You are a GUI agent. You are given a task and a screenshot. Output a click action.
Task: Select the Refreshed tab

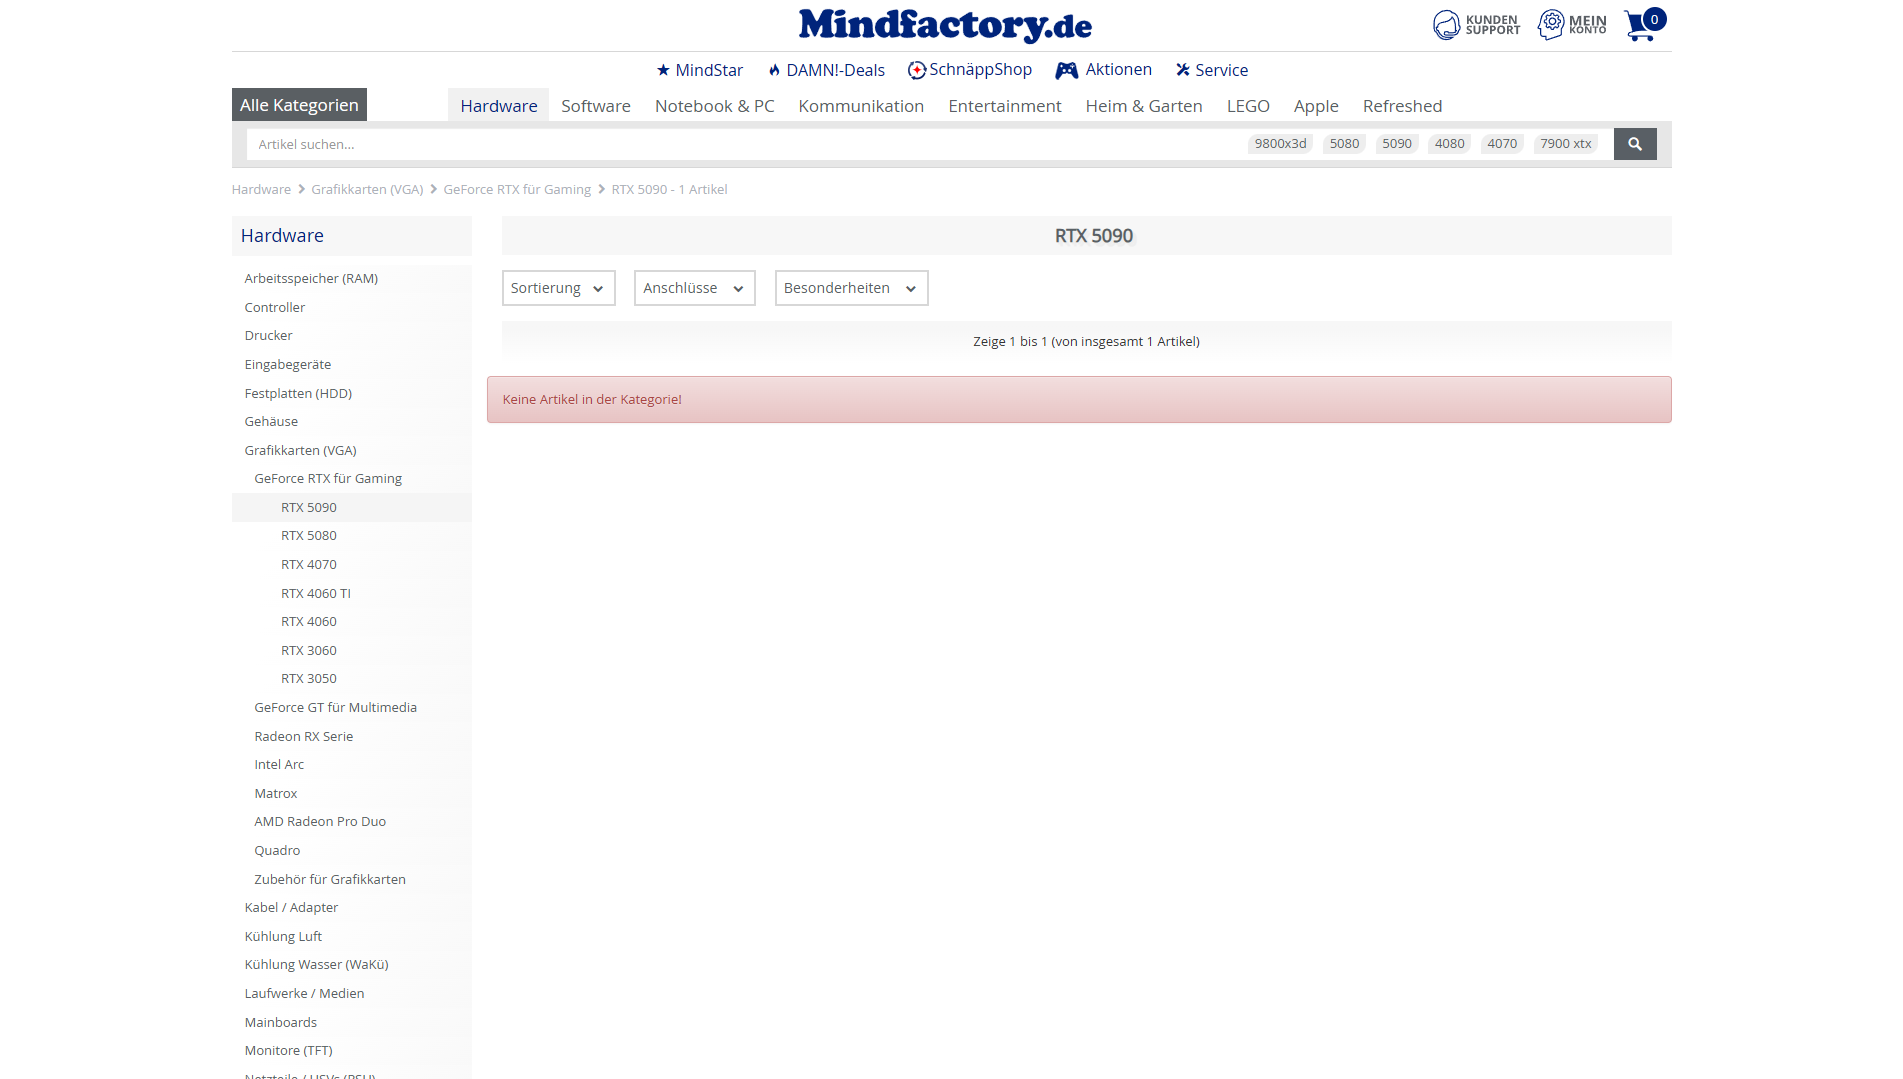1402,106
